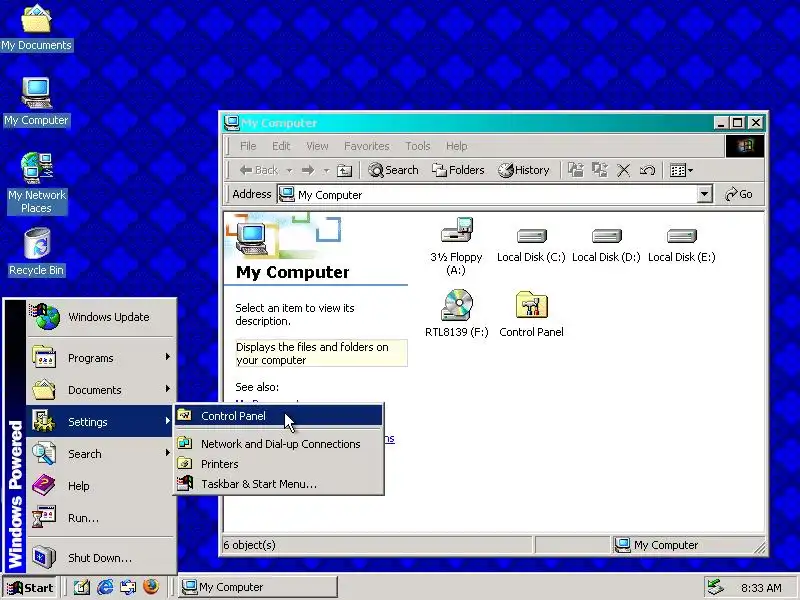This screenshot has height=600, width=800.
Task: Expand Search in Start menu
Action: pyautogui.click(x=101, y=454)
